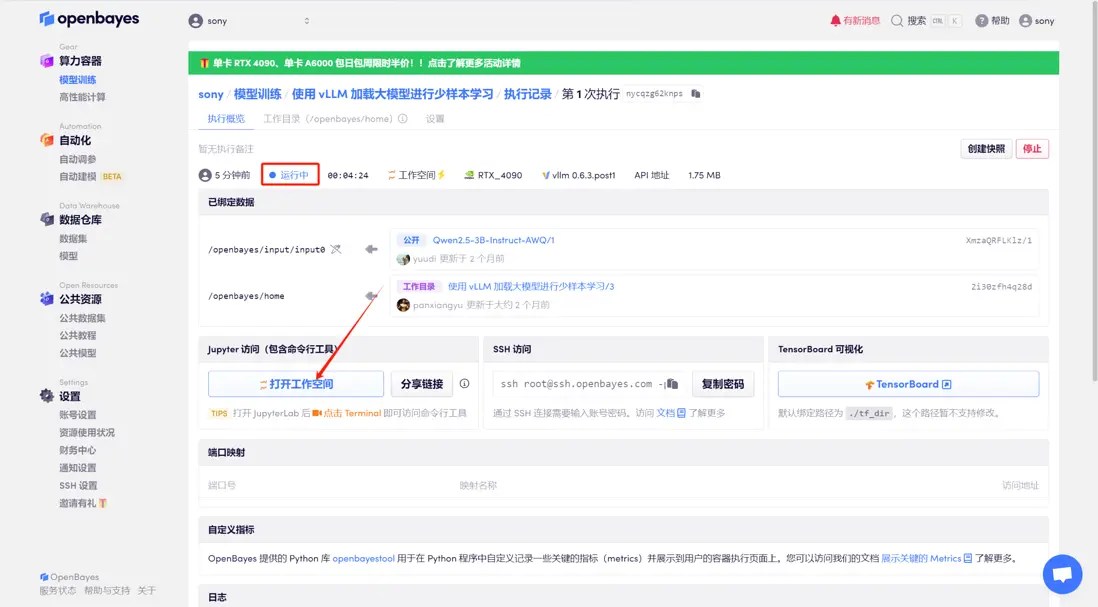Open TensorBoard visualization
1098x607 pixels.
(x=907, y=383)
